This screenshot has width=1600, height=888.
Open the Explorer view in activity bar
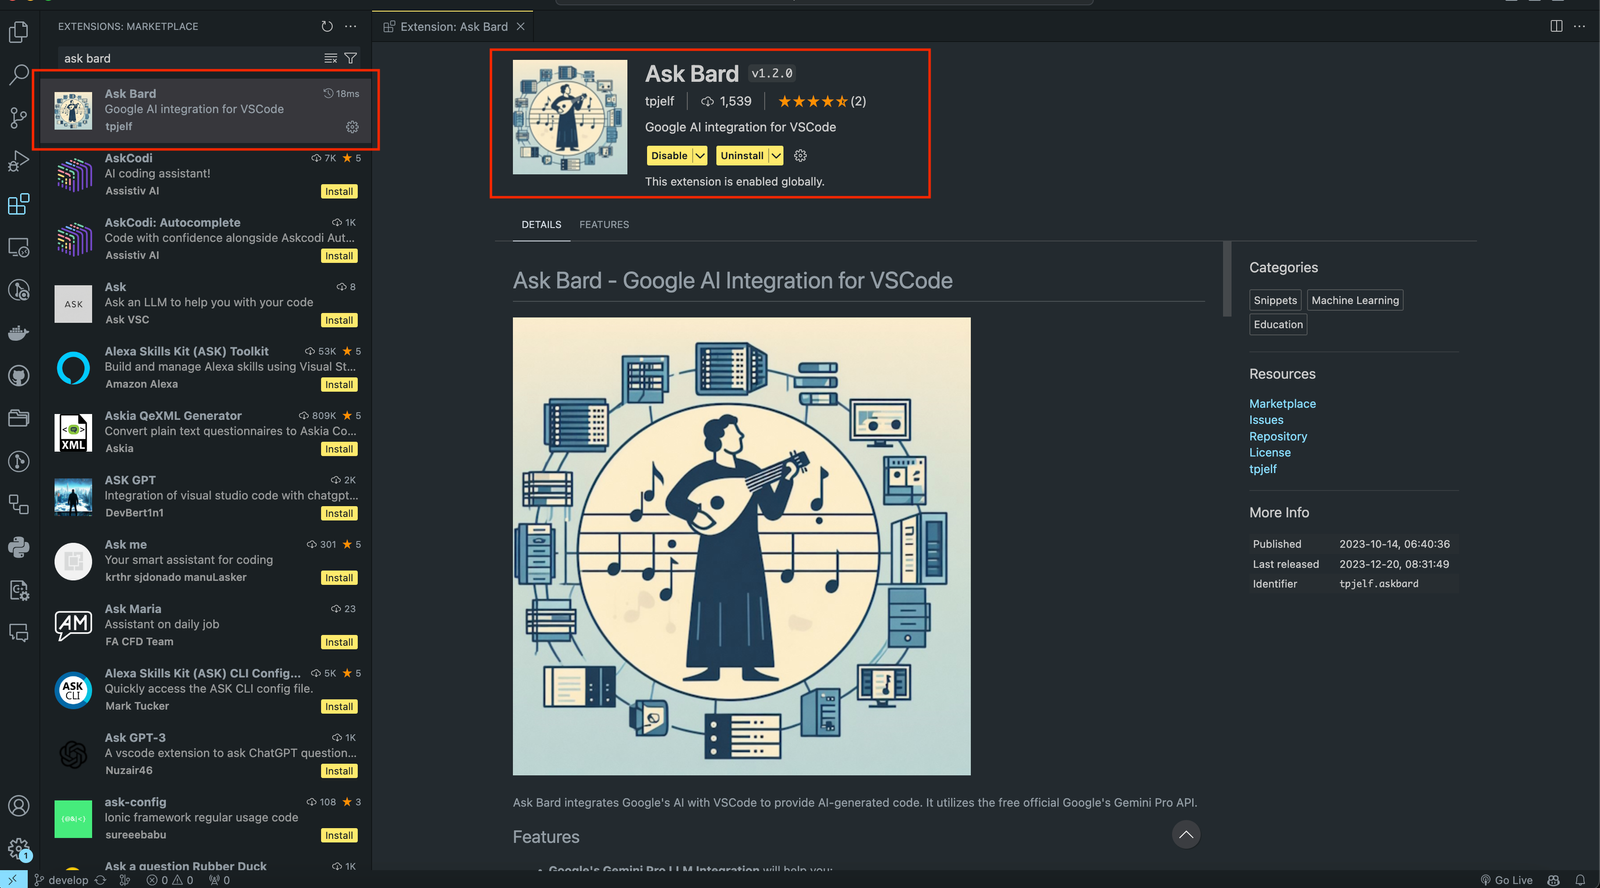(x=18, y=32)
